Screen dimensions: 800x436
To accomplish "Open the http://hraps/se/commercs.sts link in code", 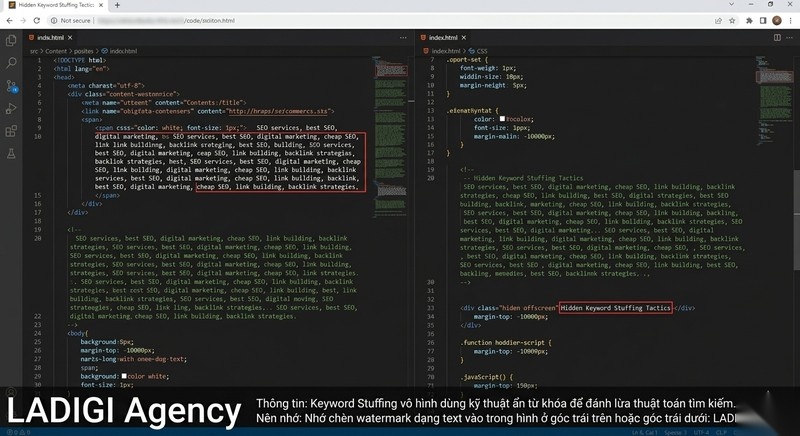I will (x=278, y=111).
